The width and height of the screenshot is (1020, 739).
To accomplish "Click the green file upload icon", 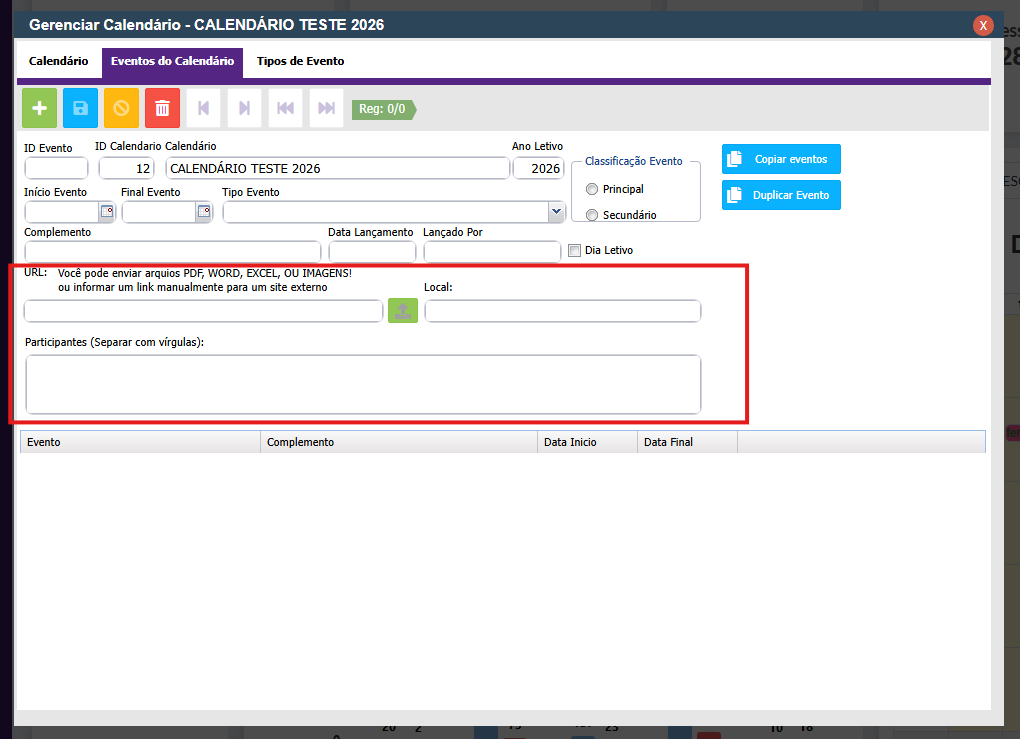I will (403, 311).
